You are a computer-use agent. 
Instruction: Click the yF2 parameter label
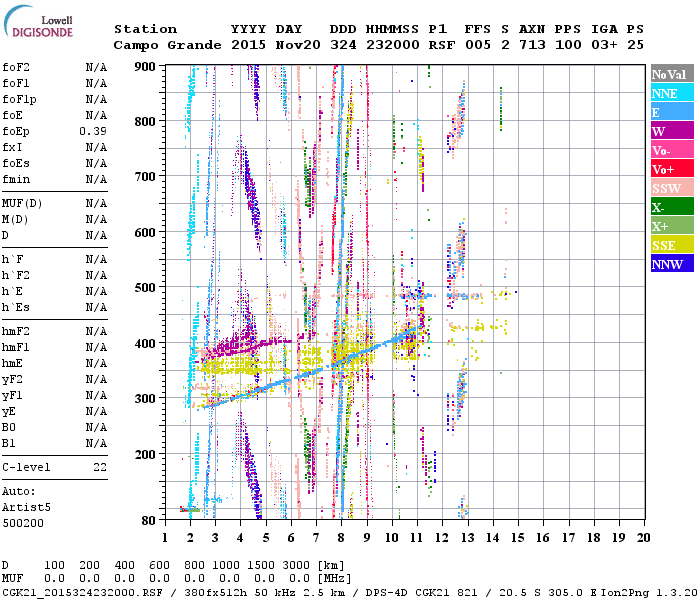(x=12, y=379)
